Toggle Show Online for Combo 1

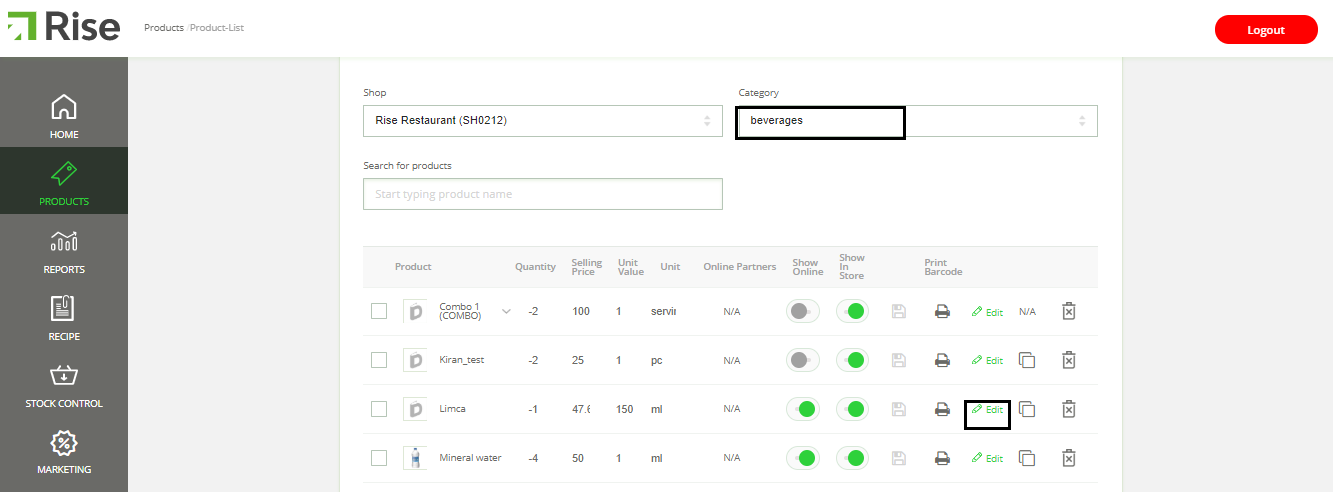coord(804,311)
